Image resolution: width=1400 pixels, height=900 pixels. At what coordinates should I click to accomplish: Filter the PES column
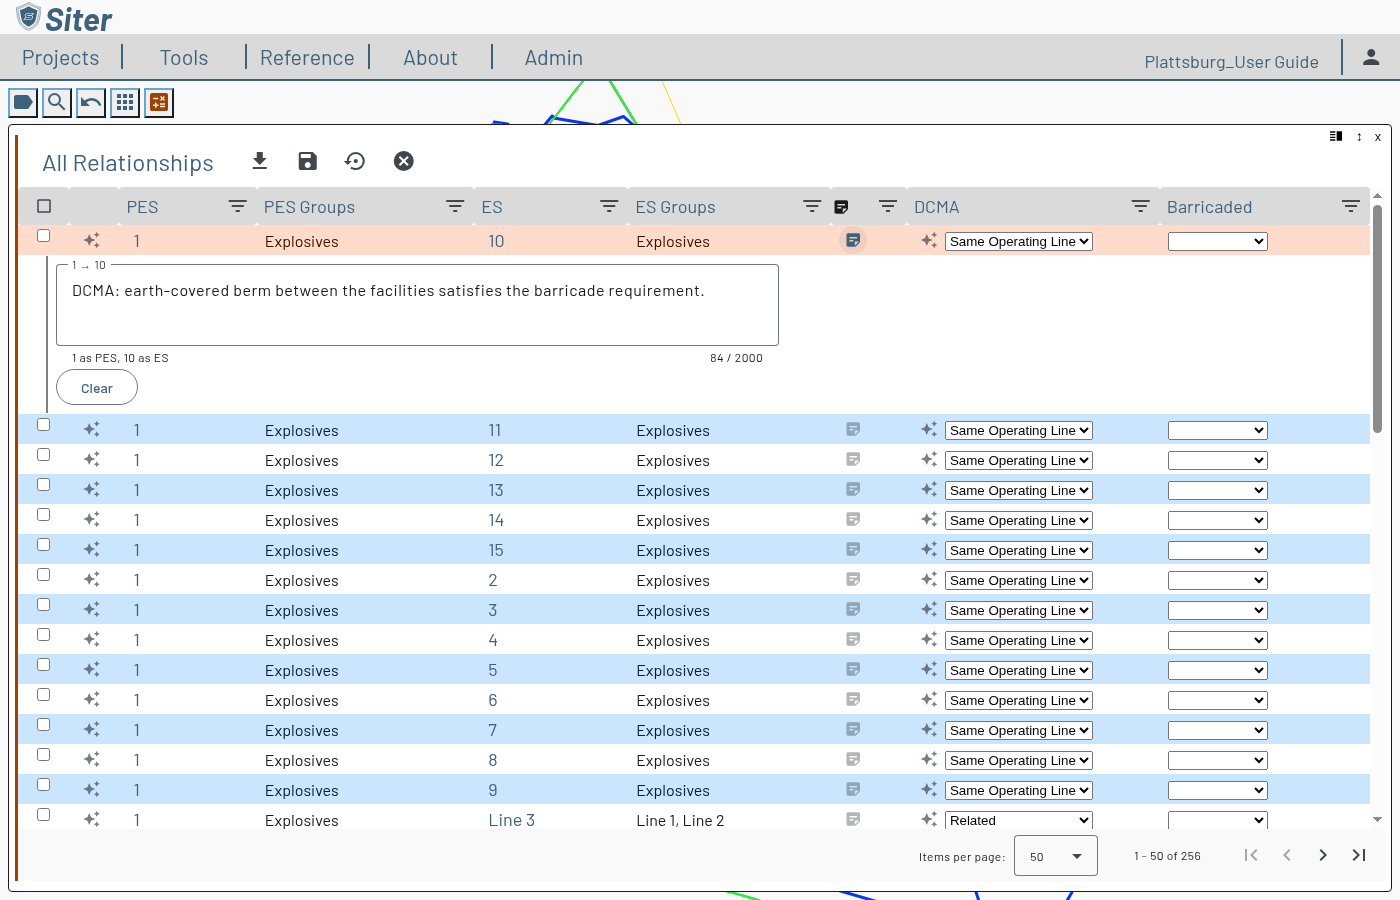pyautogui.click(x=238, y=207)
